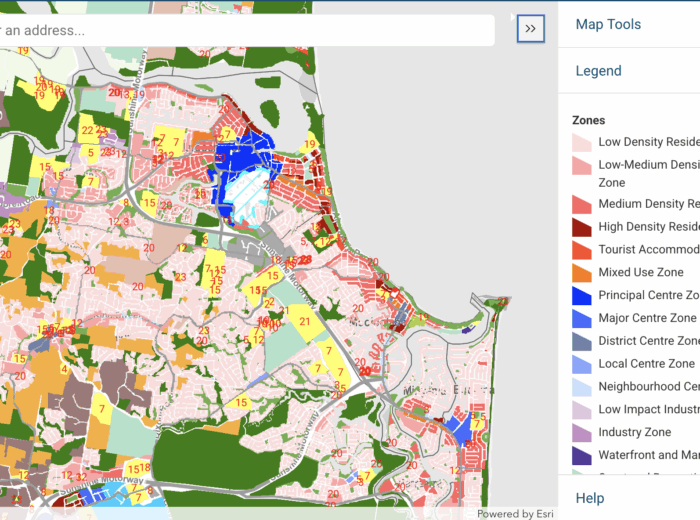This screenshot has height=520, width=700.
Task: Click the yellow parcel labelled 22 on the map
Action: (x=88, y=129)
